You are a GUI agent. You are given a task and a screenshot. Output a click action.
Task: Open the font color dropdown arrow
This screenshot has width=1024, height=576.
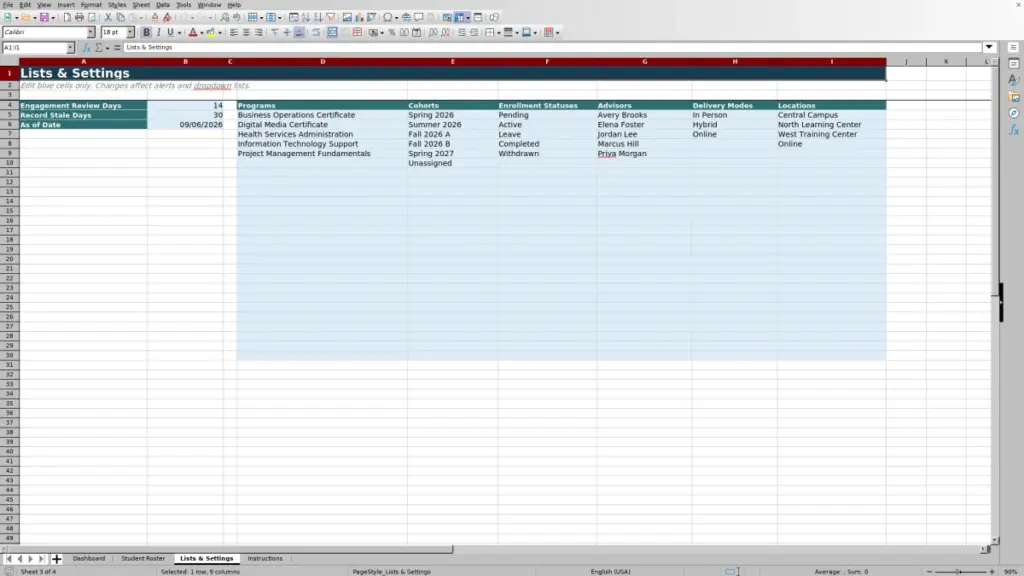(x=202, y=33)
